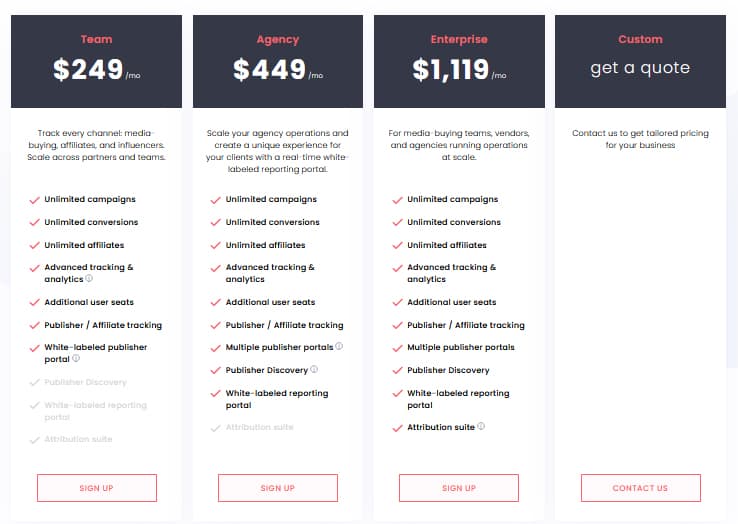Image resolution: width=738 pixels, height=524 pixels.
Task: Open info tooltip for Agency's Publisher Discovery
Action: click(x=314, y=370)
